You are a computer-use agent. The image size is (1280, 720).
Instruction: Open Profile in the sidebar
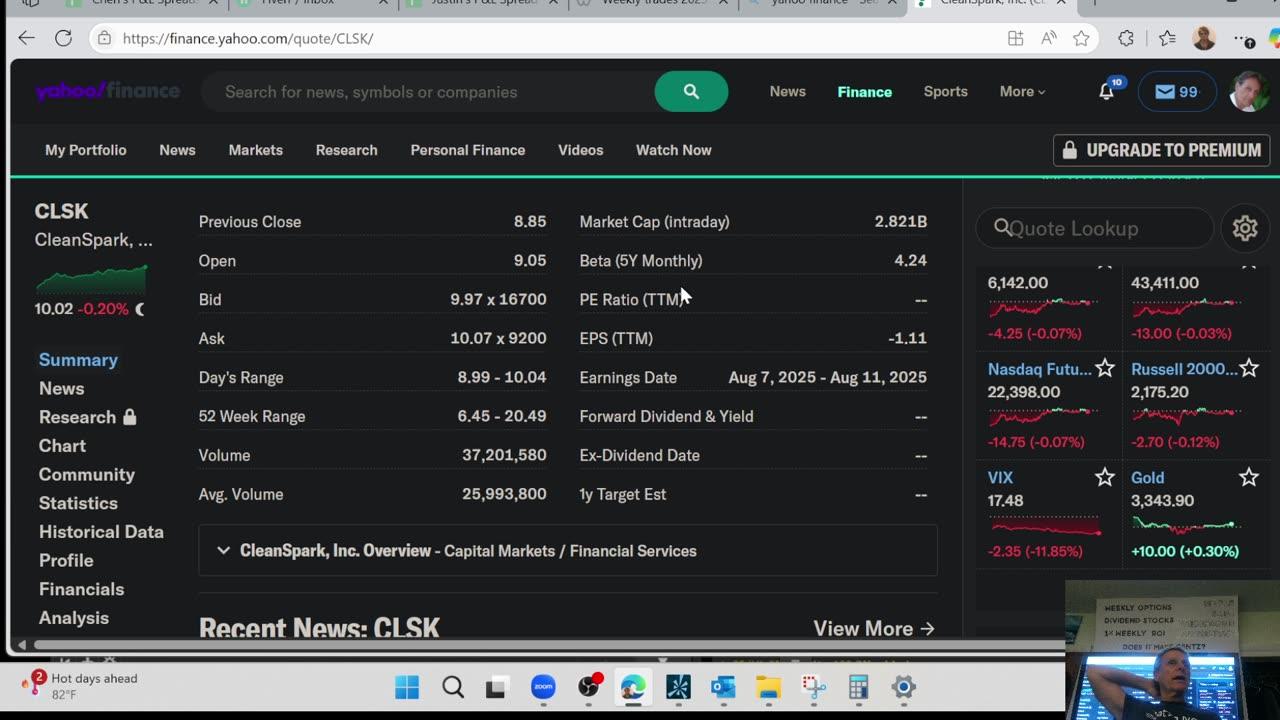pyautogui.click(x=66, y=561)
